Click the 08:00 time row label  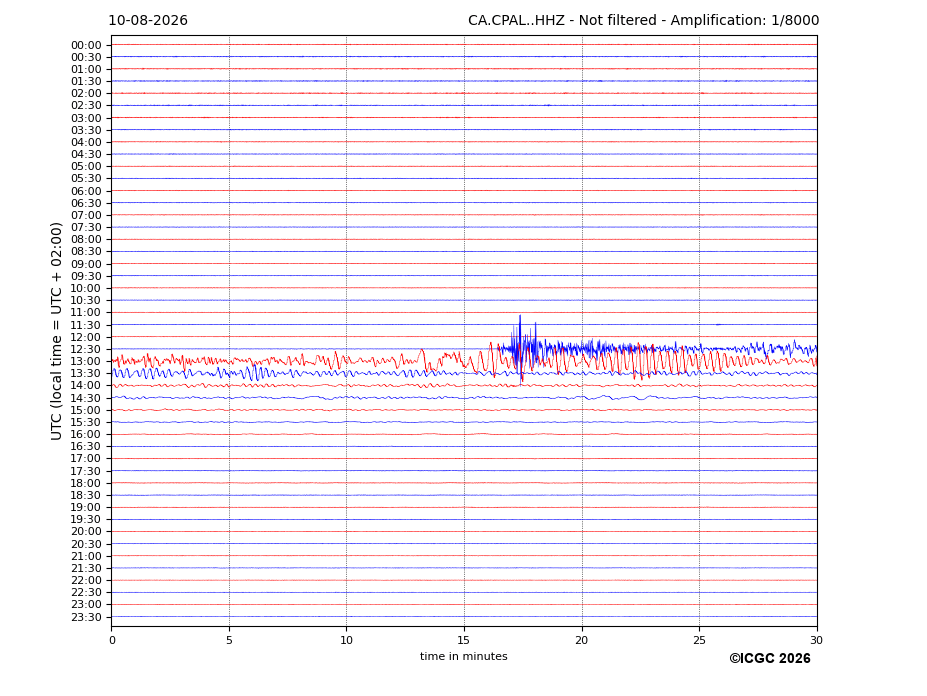(86, 239)
